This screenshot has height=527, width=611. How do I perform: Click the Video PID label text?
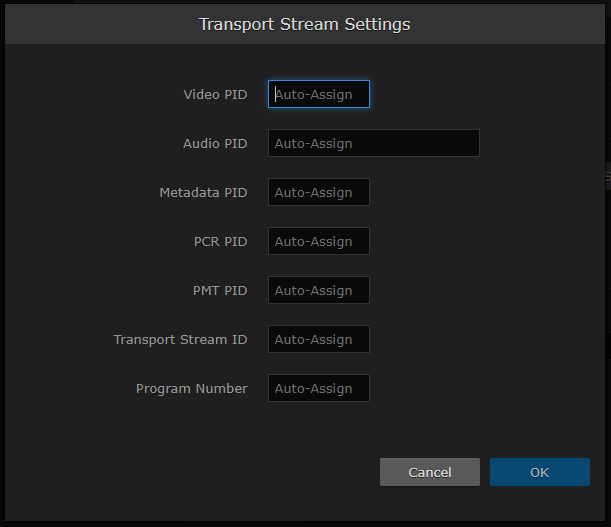[x=215, y=95]
